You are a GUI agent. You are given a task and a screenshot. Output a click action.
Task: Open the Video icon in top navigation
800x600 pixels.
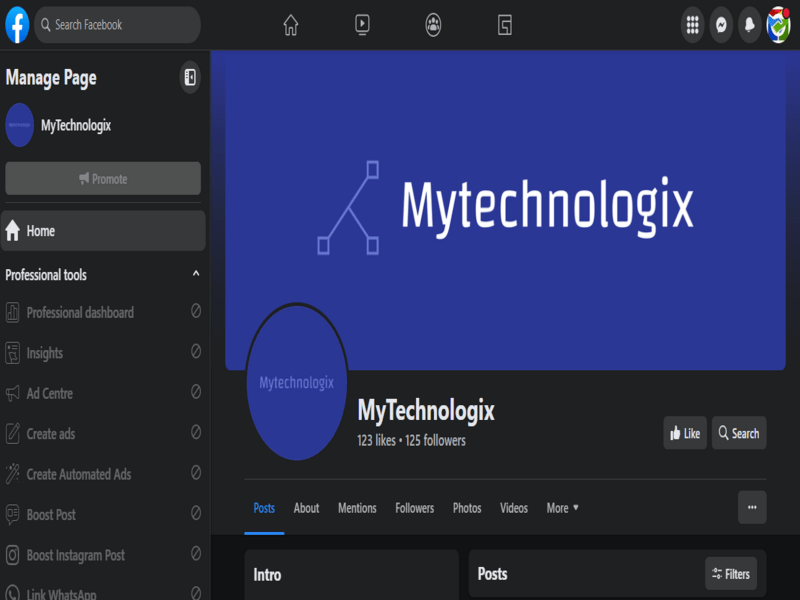click(362, 25)
